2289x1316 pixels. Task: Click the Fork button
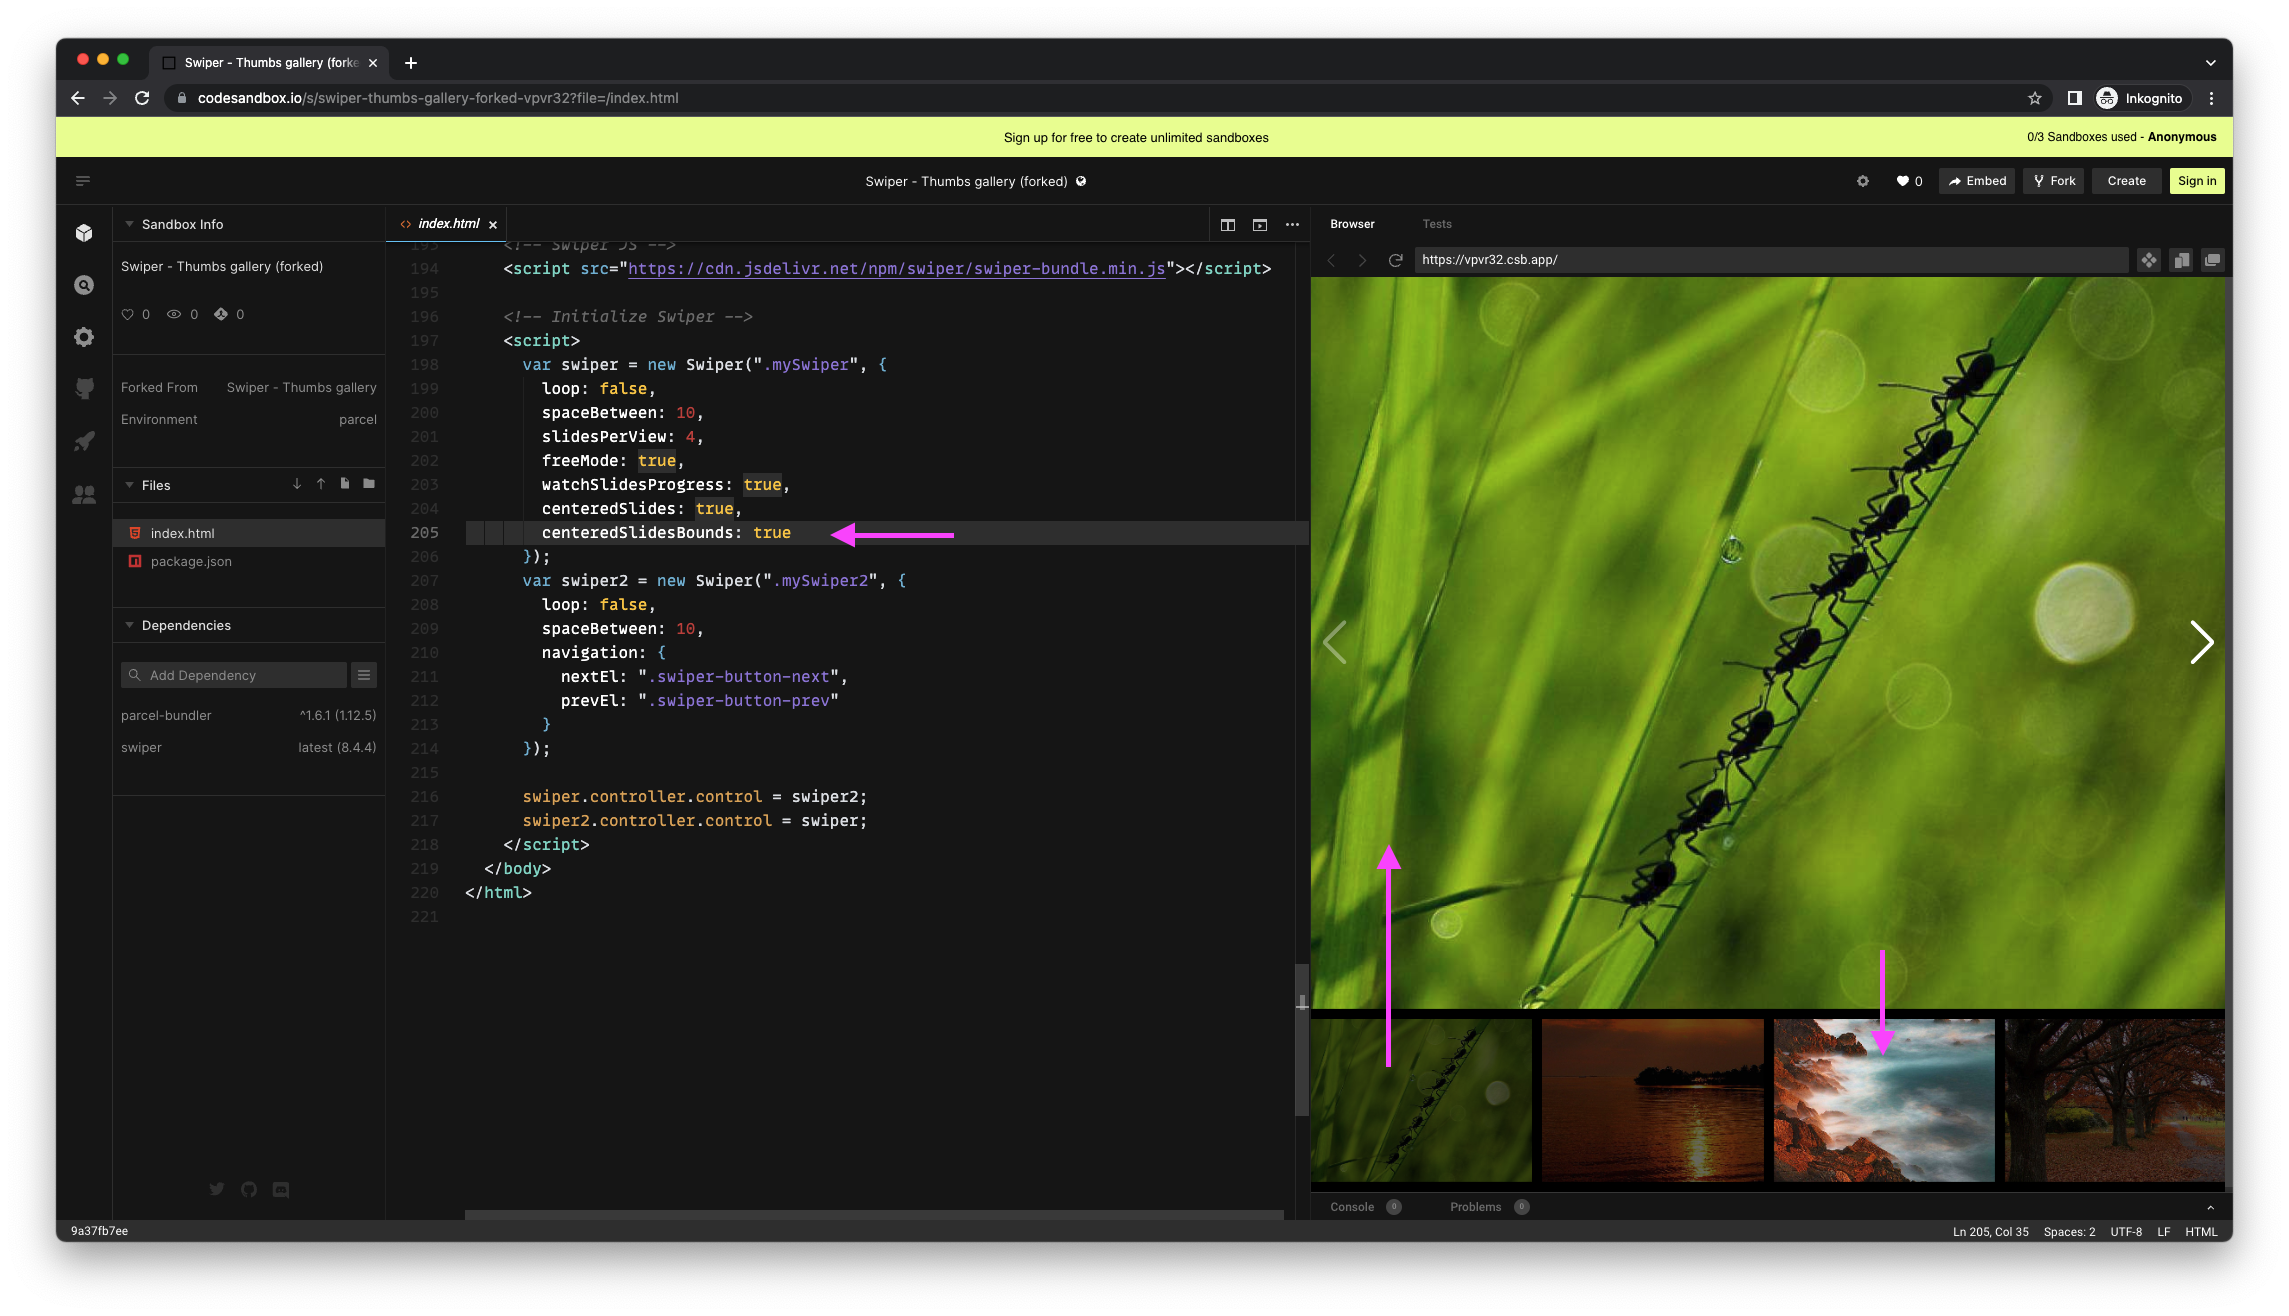point(2054,181)
